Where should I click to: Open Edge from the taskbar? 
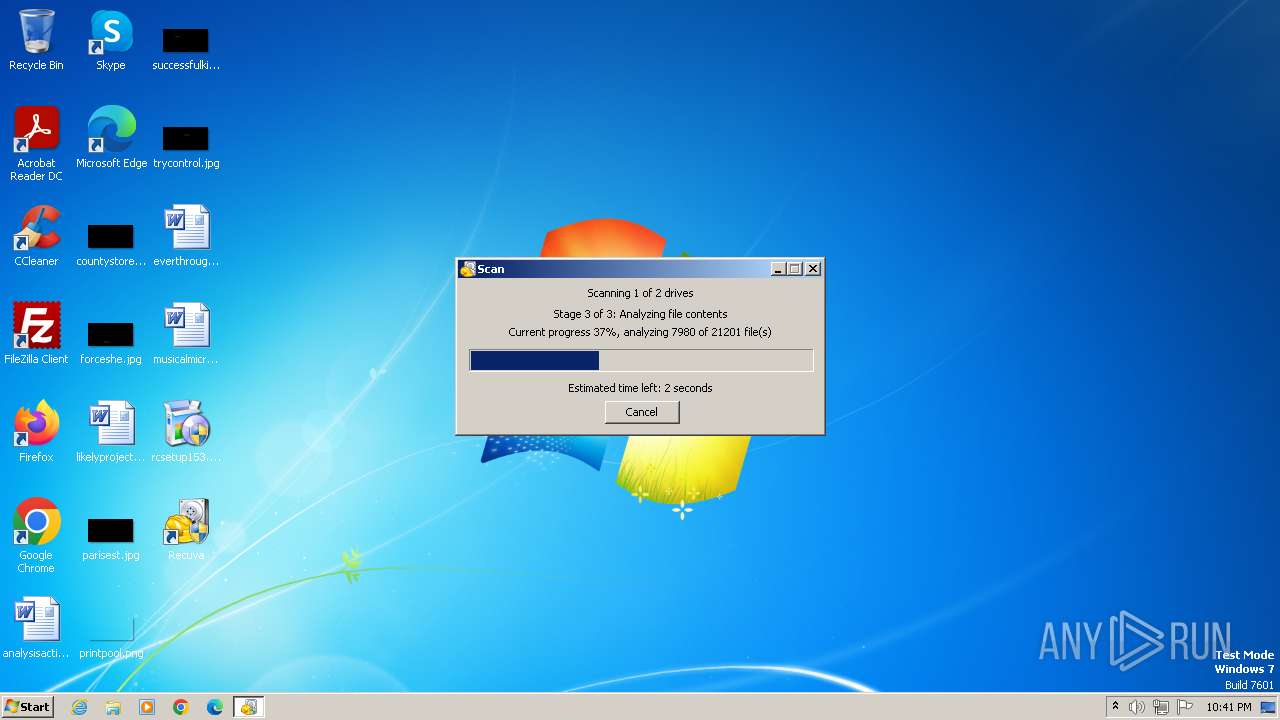coord(215,707)
